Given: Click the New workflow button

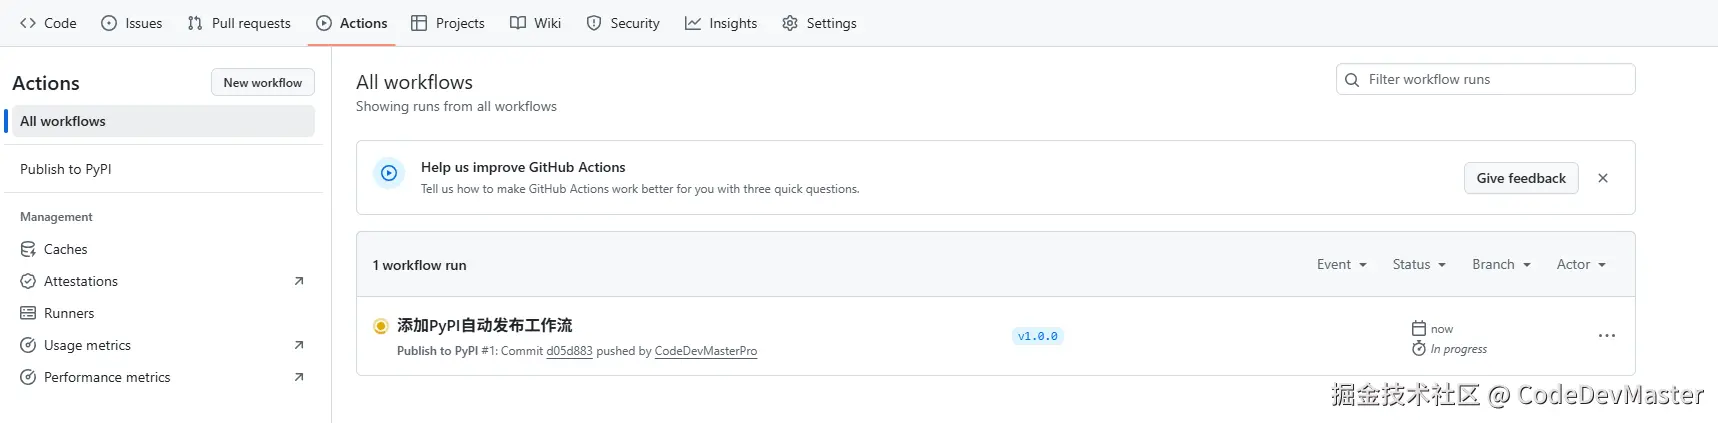Looking at the screenshot, I should coord(263,83).
